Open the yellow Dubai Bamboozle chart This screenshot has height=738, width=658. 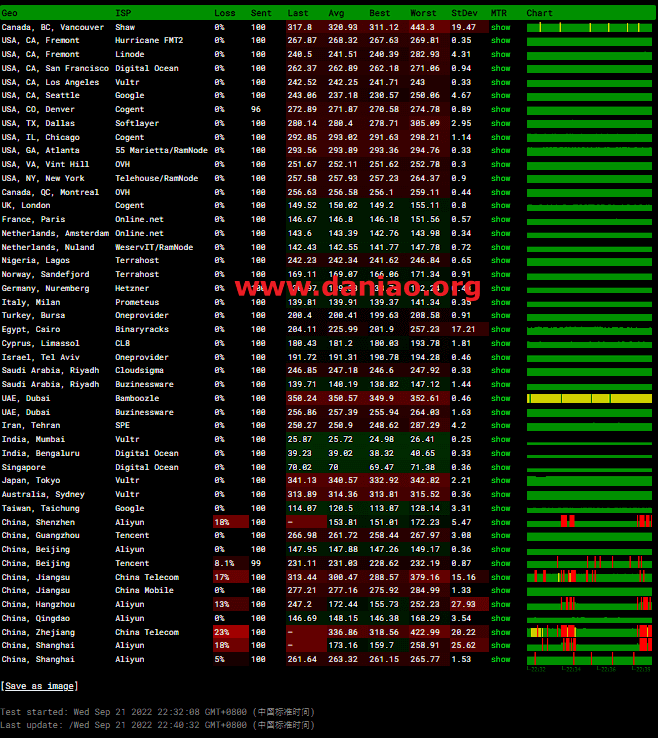589,399
